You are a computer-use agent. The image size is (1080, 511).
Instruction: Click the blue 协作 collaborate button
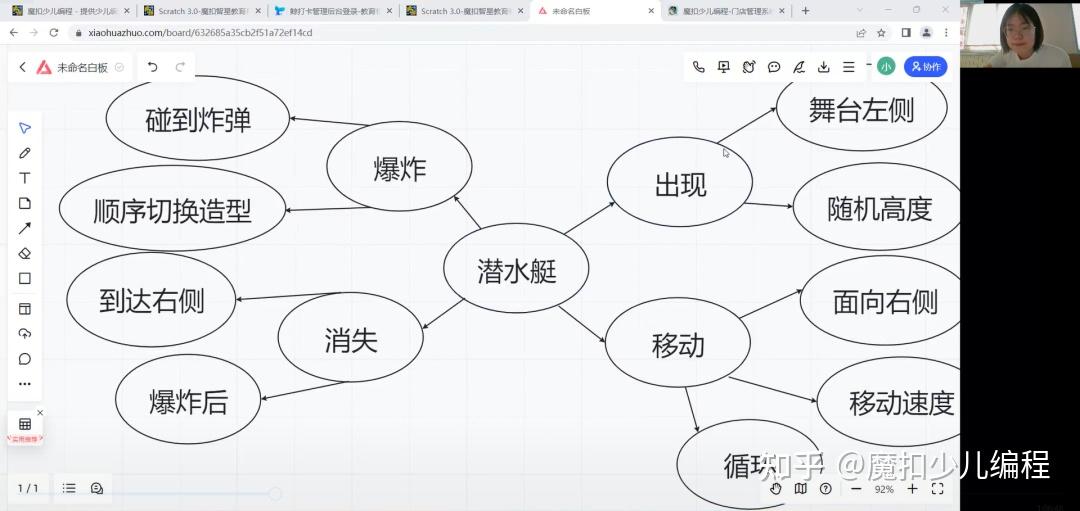(925, 67)
